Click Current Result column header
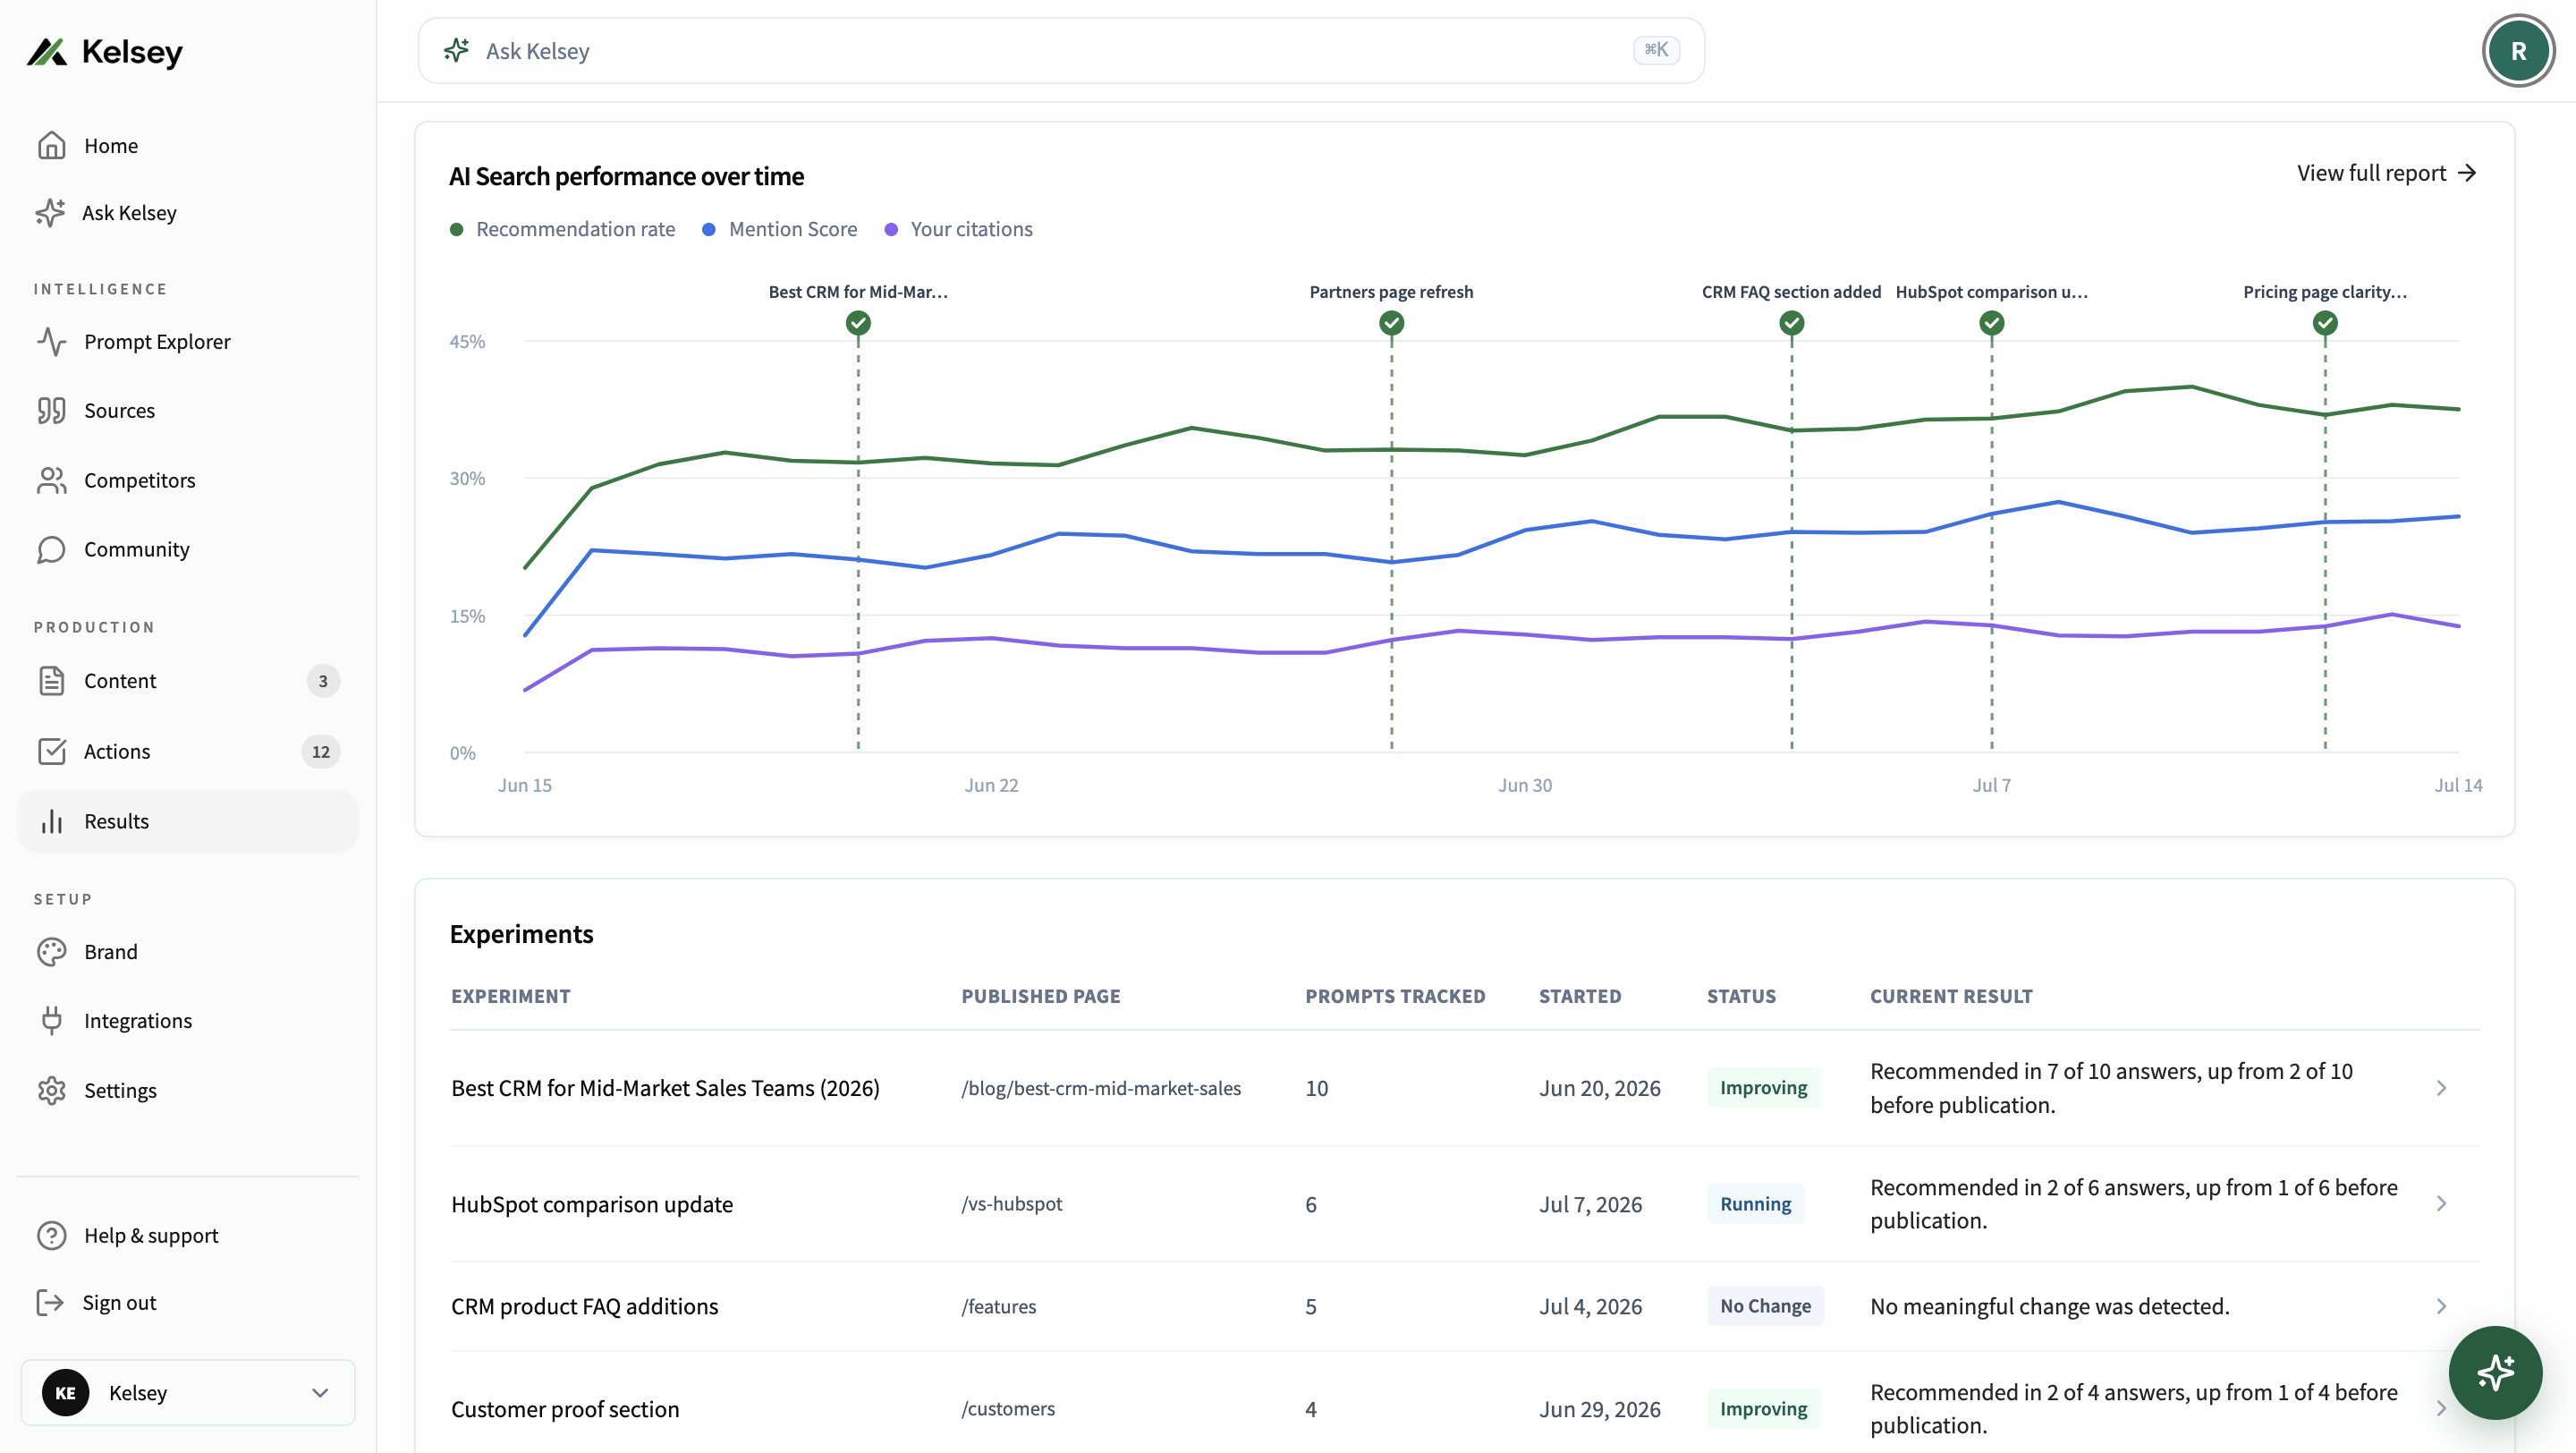The image size is (2576, 1453). click(x=1951, y=997)
